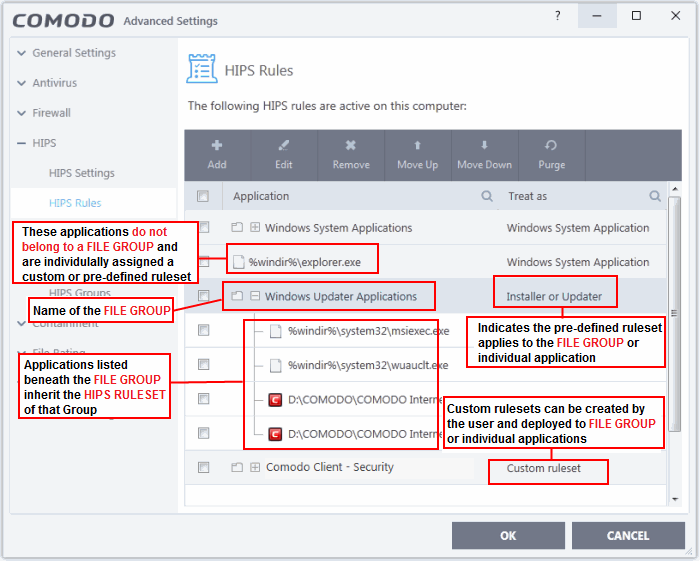
Task: Select the %windir%\explorer.exe rule text
Action: point(304,262)
